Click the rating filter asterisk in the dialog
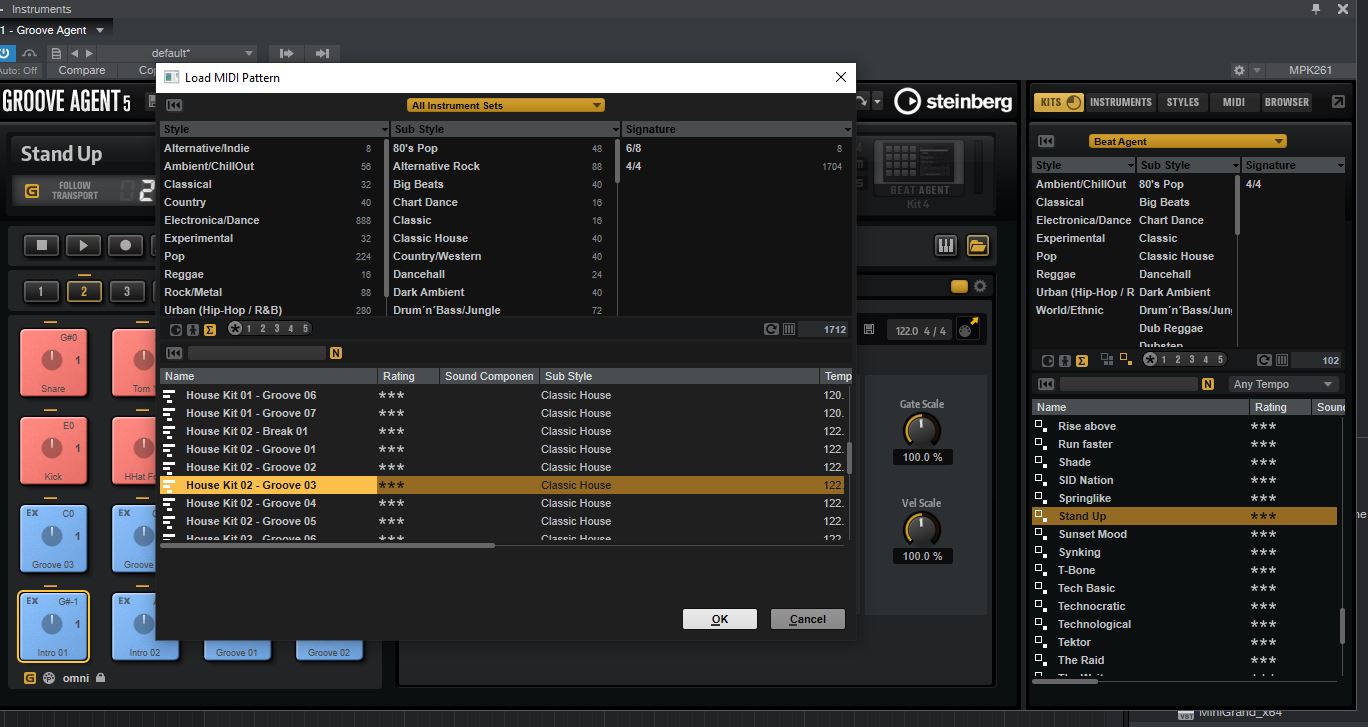 coord(235,329)
